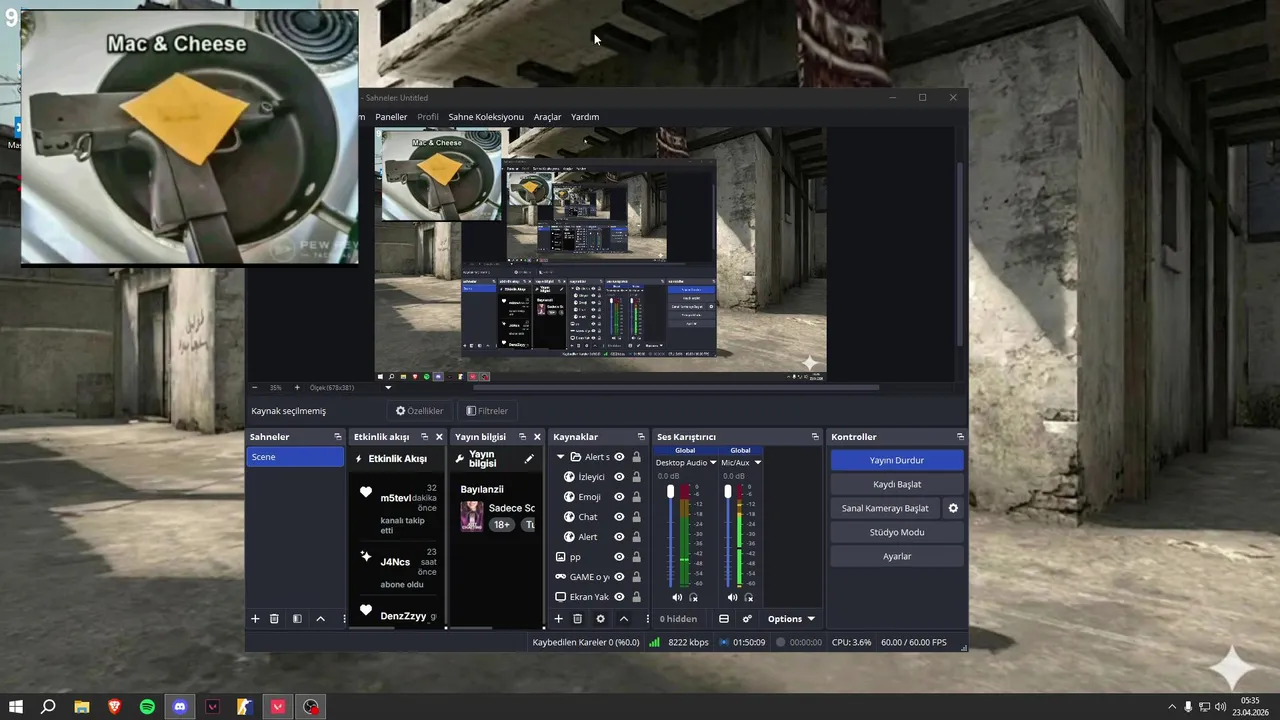Open Ayarlar settings button
This screenshot has width=1280, height=720.
(x=897, y=556)
